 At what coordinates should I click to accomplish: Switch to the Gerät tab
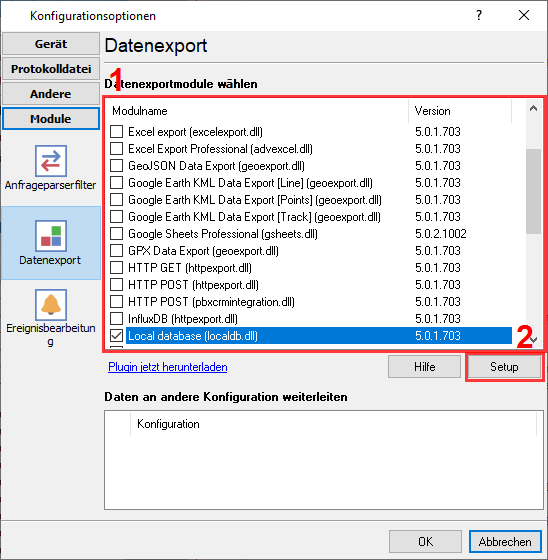point(51,44)
